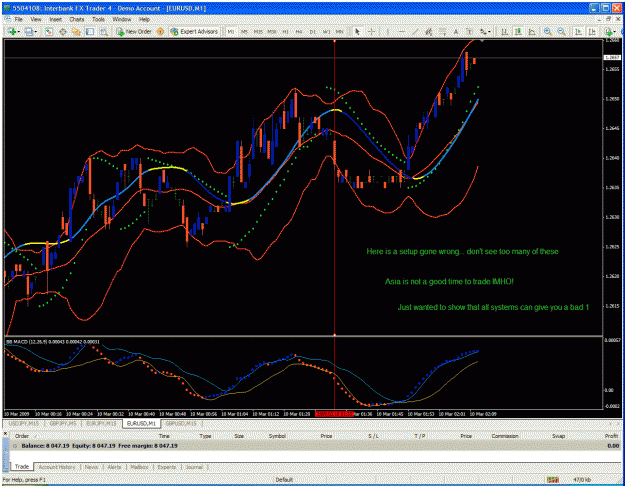Toggle the Navigator folder-star icon
625x486 pixels.
tap(76, 32)
